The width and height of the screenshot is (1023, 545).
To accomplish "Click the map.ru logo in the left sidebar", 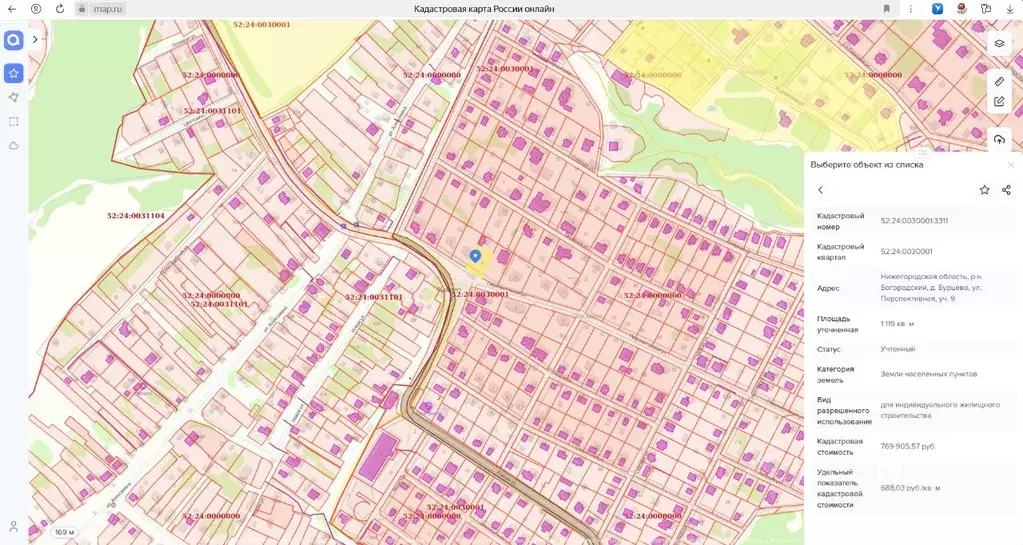I will coord(14,40).
